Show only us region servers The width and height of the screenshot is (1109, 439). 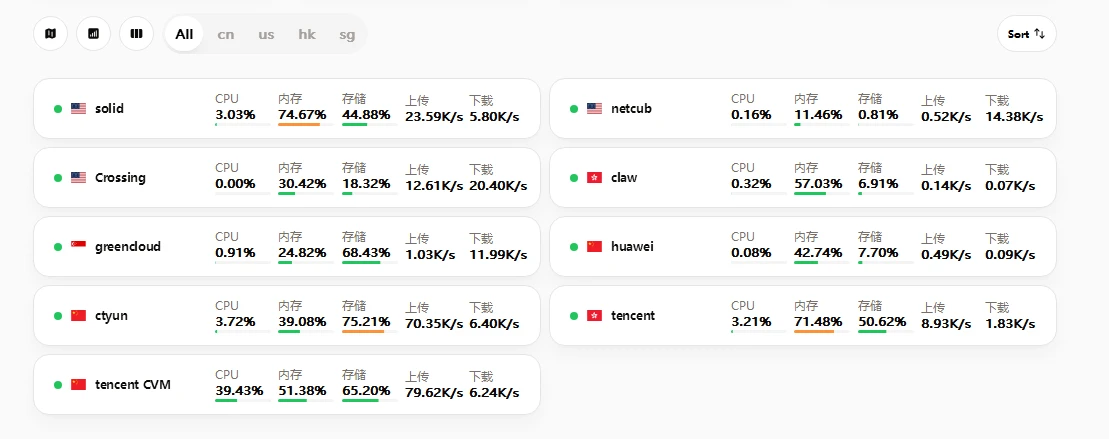[x=266, y=34]
